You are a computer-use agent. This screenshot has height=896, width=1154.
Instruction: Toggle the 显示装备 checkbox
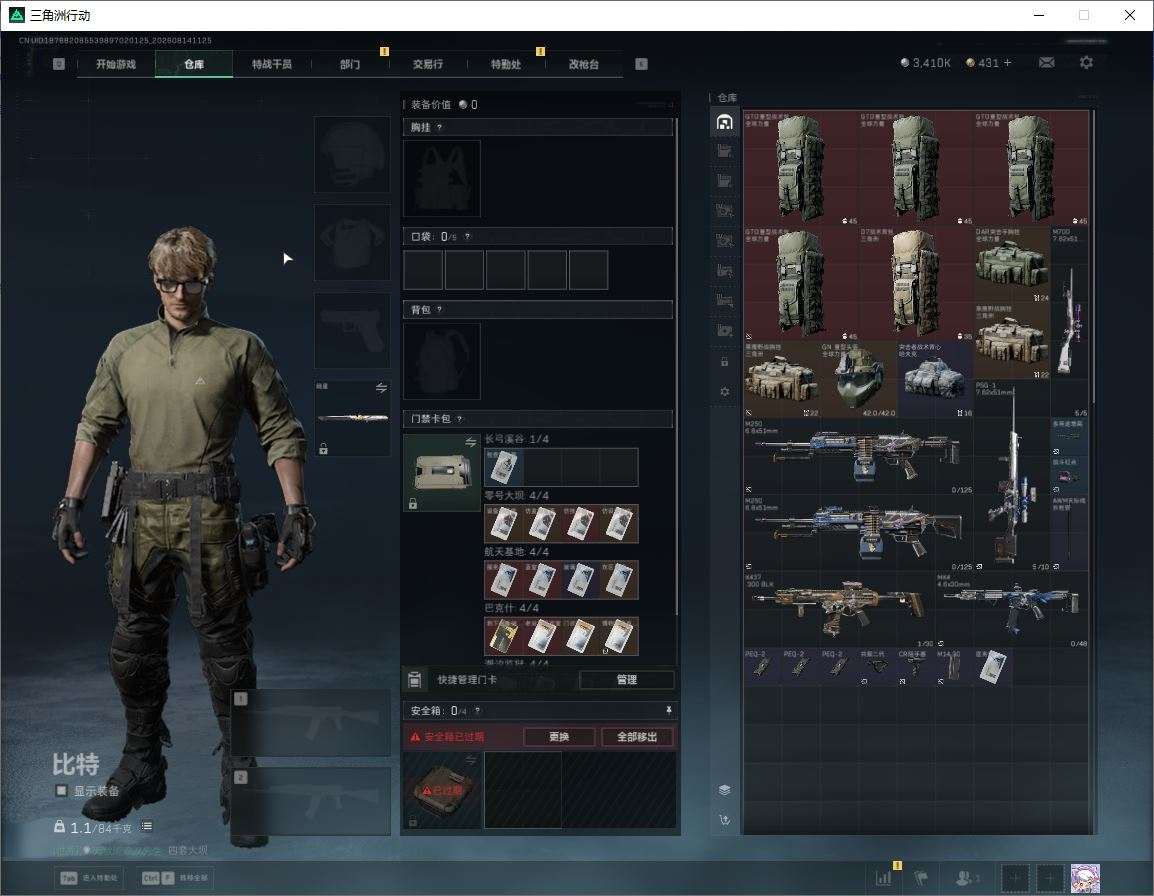pyautogui.click(x=62, y=791)
